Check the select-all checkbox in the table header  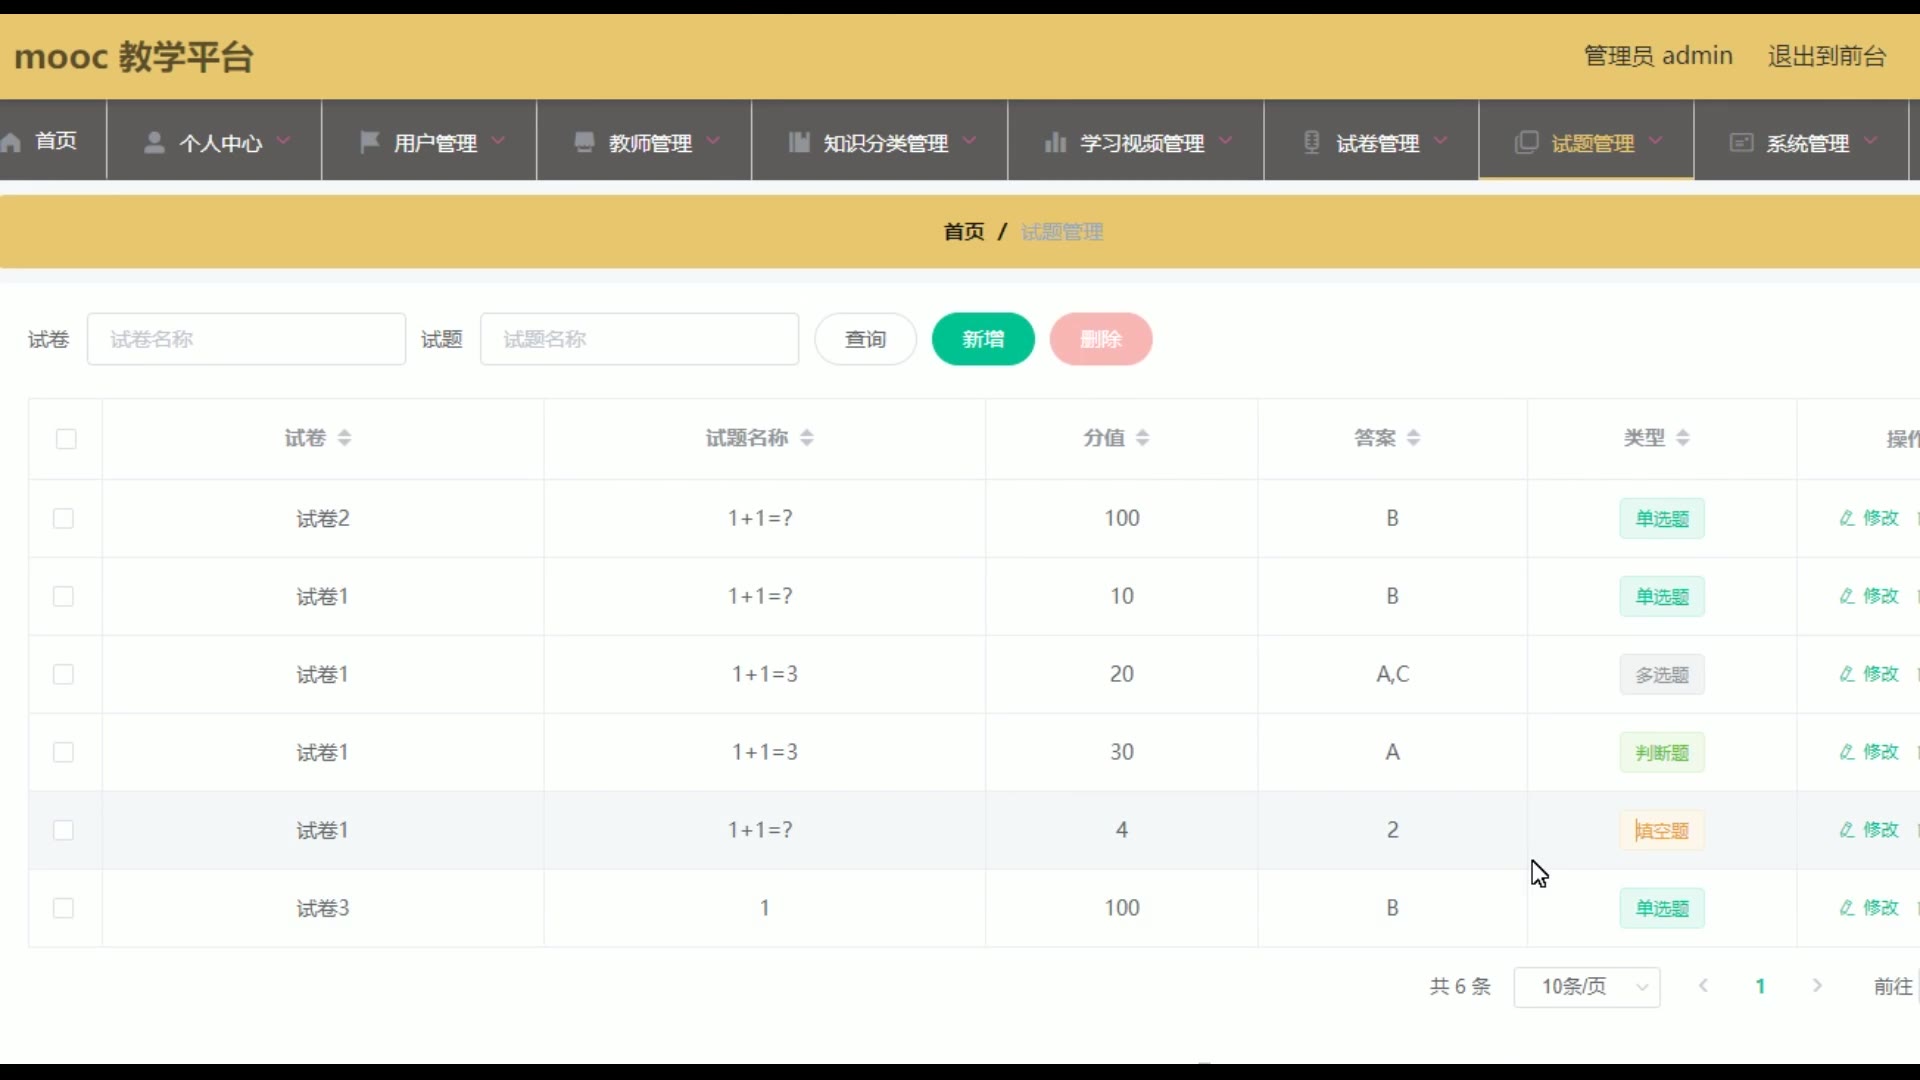click(x=66, y=439)
